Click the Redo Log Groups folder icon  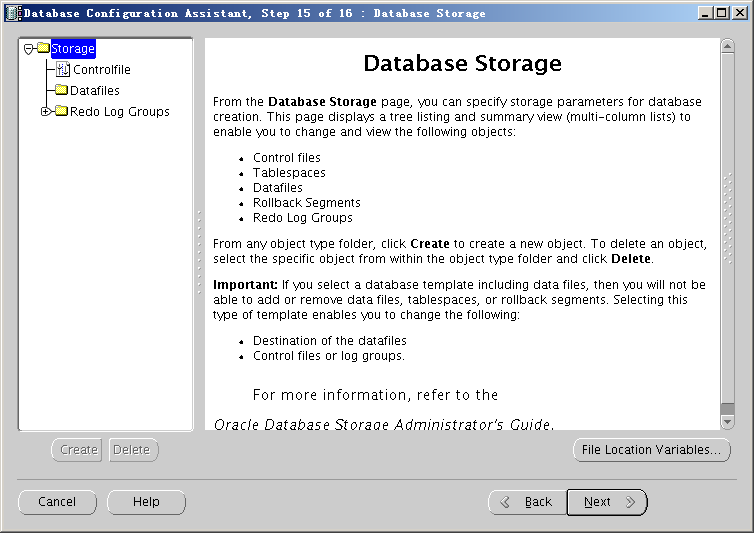61,112
